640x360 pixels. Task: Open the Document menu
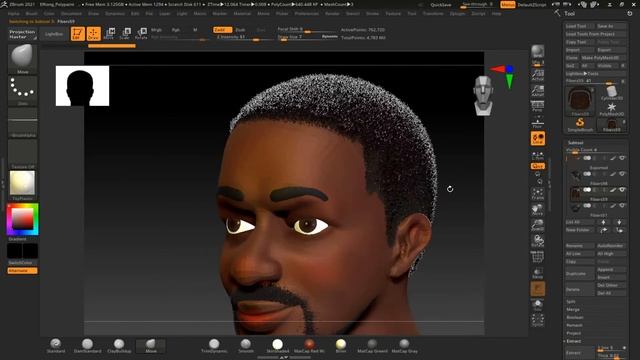coord(71,13)
